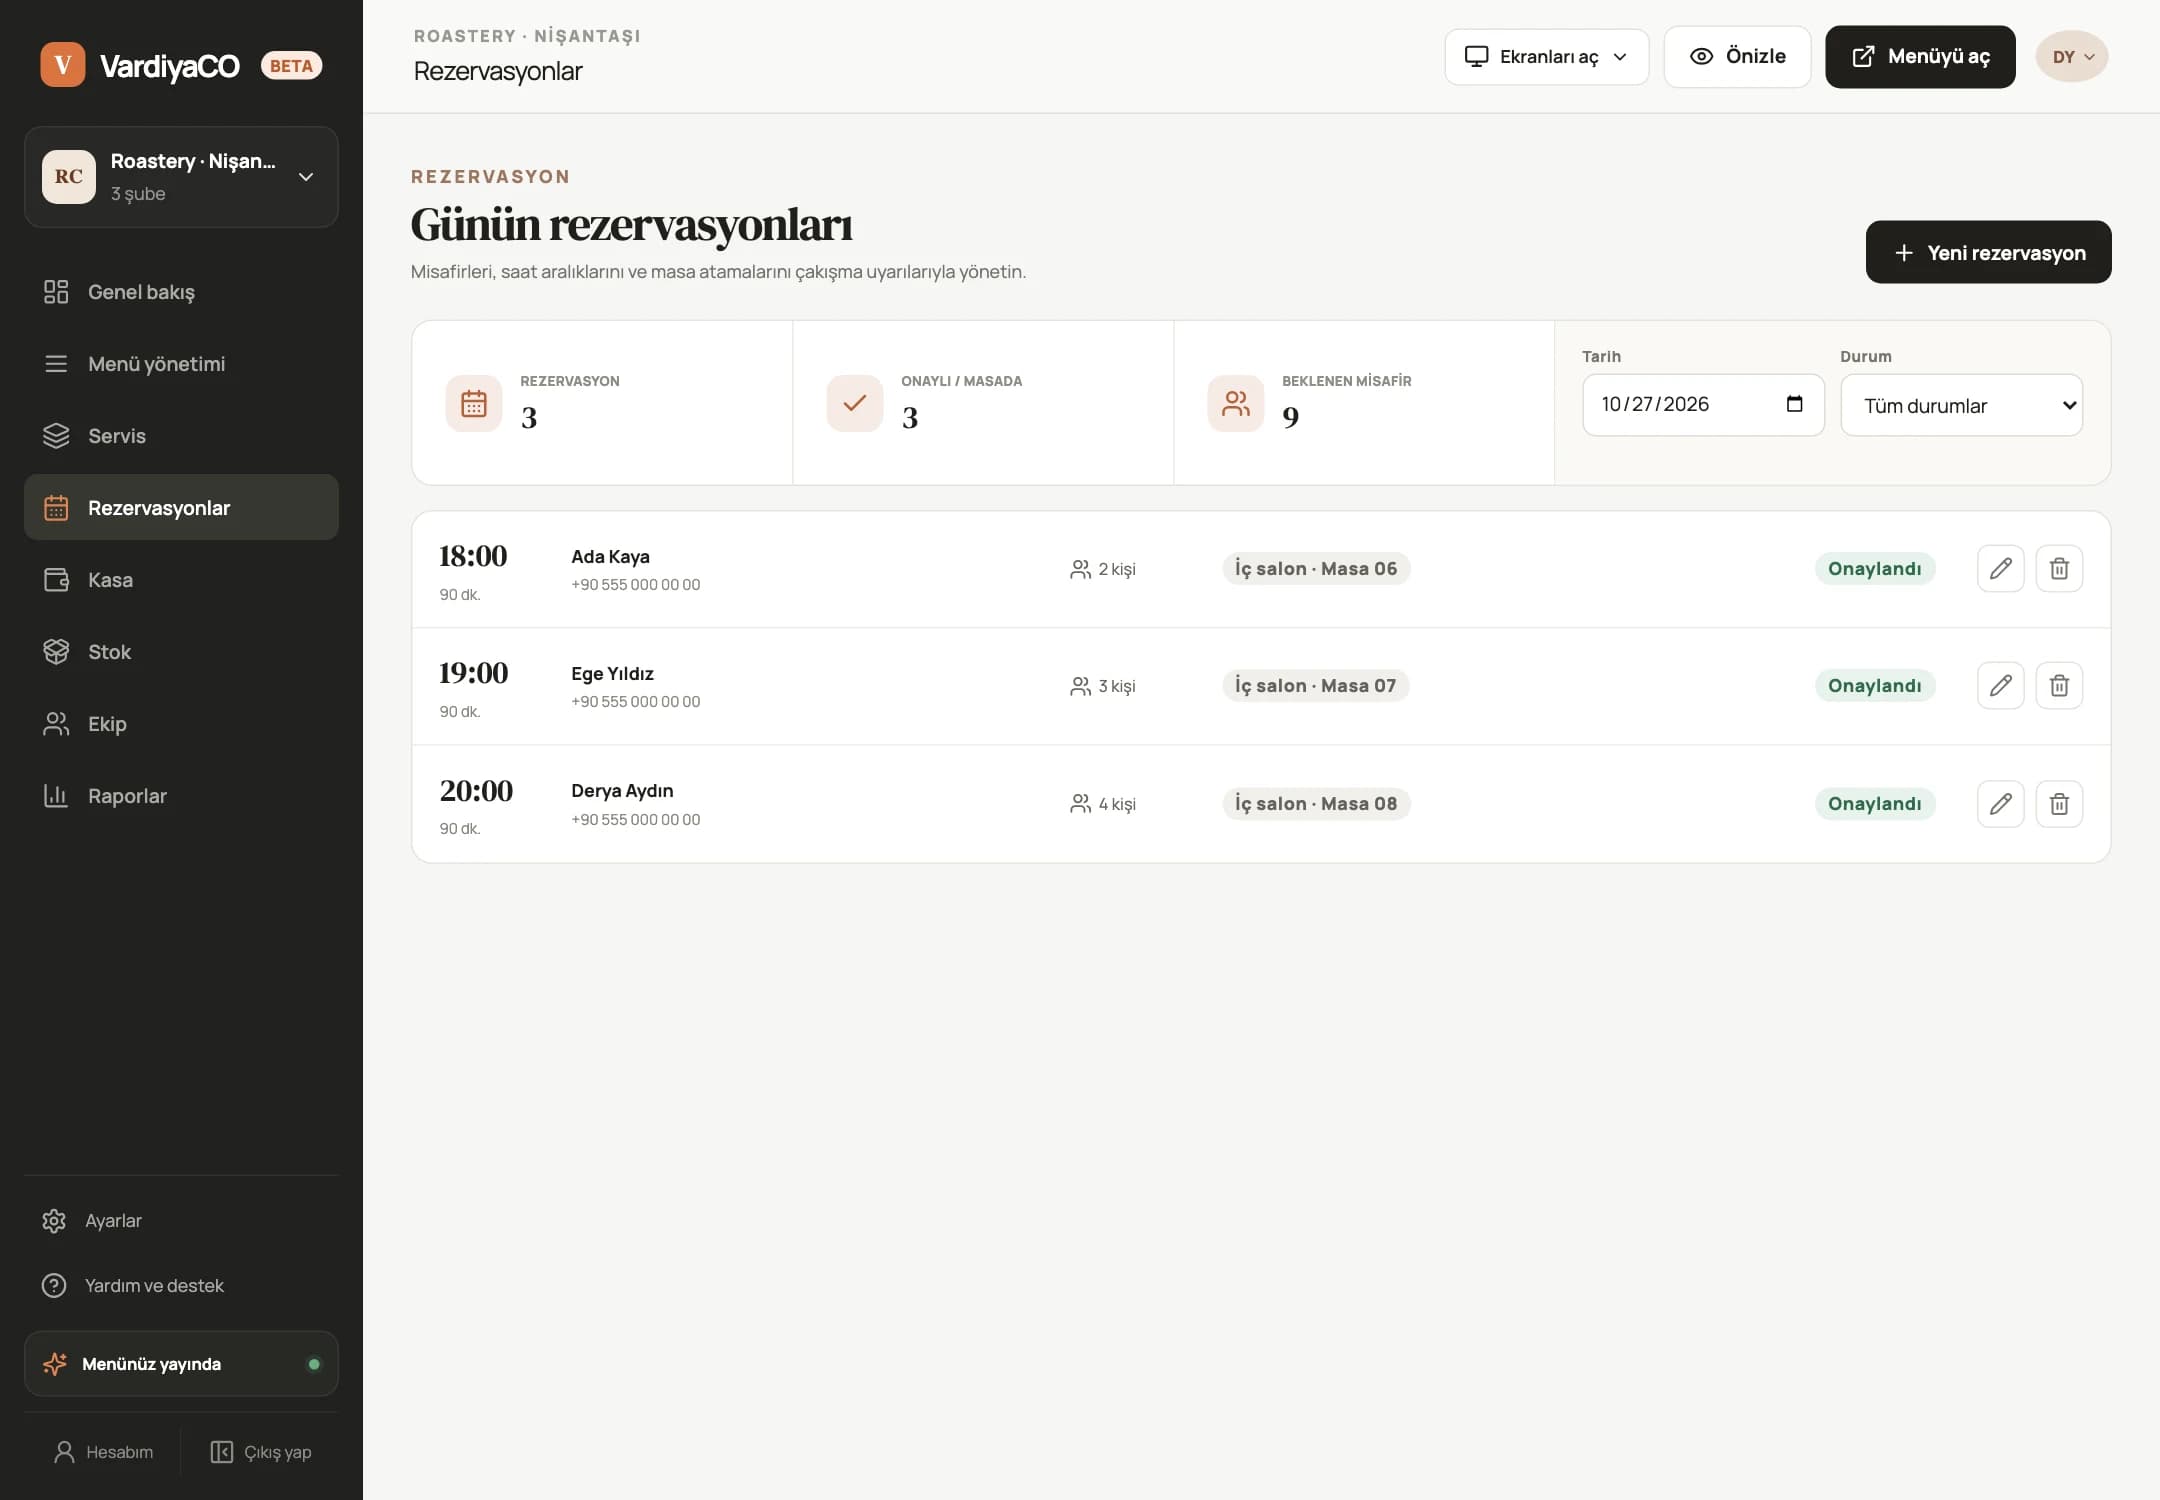Click the RC branch avatar
The height and width of the screenshot is (1500, 2160).
(x=69, y=177)
